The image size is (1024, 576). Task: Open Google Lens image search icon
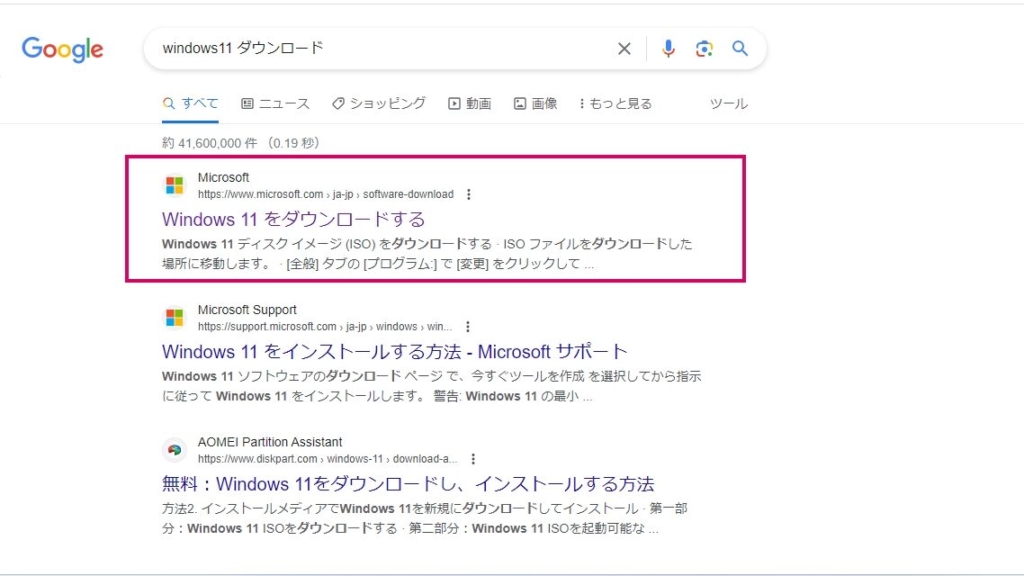click(x=704, y=48)
